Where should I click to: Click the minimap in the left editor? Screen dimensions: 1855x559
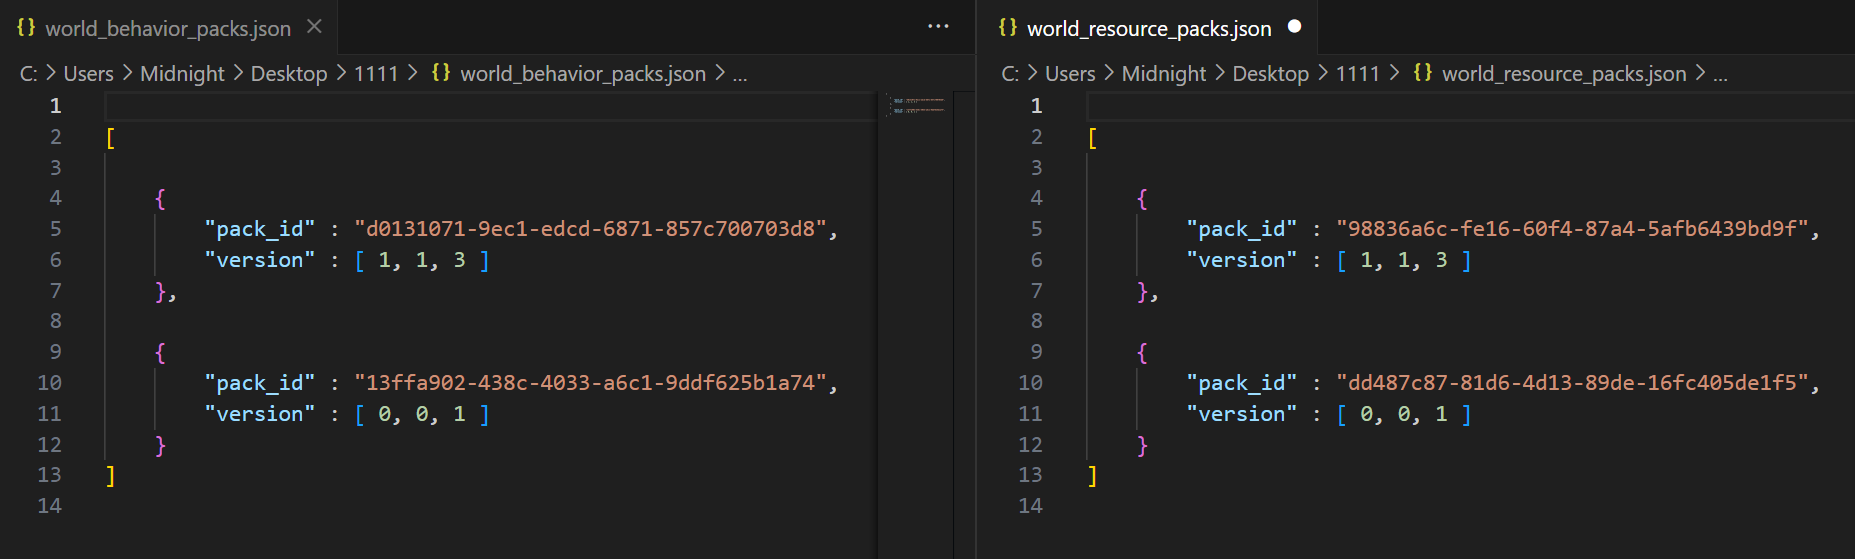915,105
